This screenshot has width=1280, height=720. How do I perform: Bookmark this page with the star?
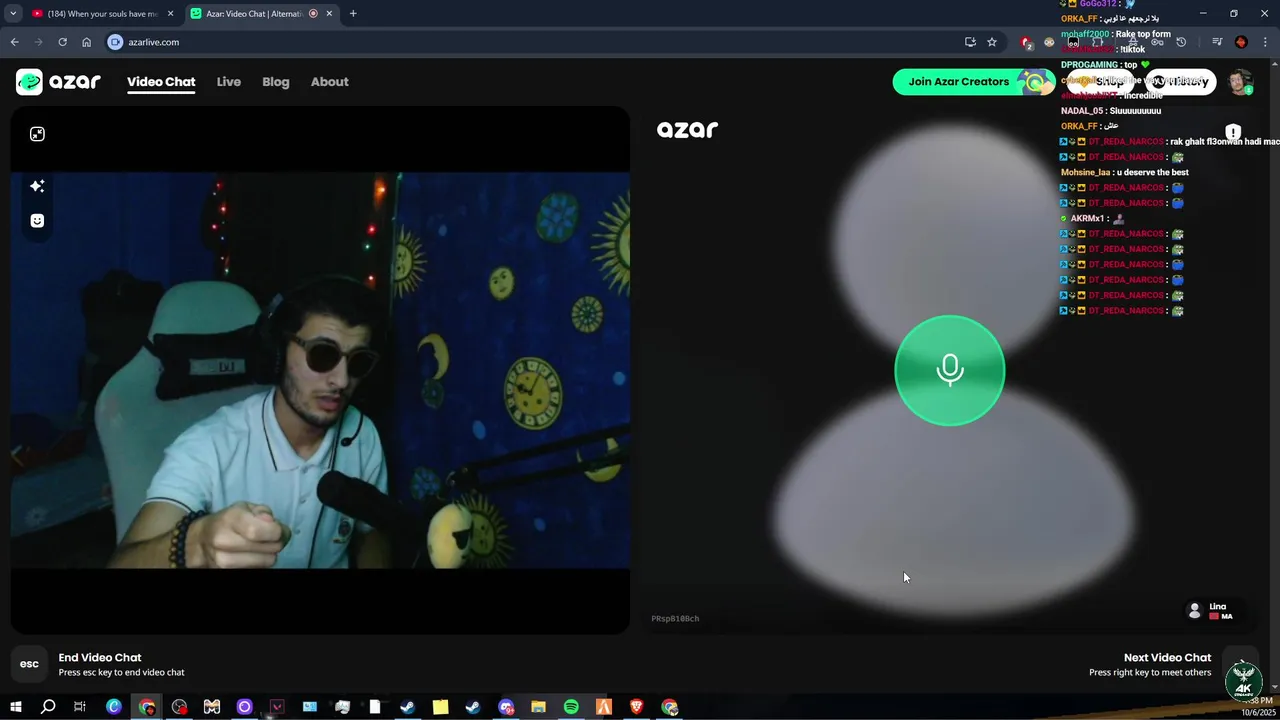[992, 42]
